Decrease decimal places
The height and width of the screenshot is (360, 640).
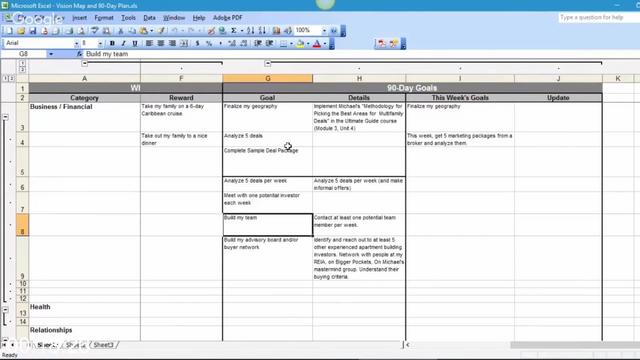244,43
